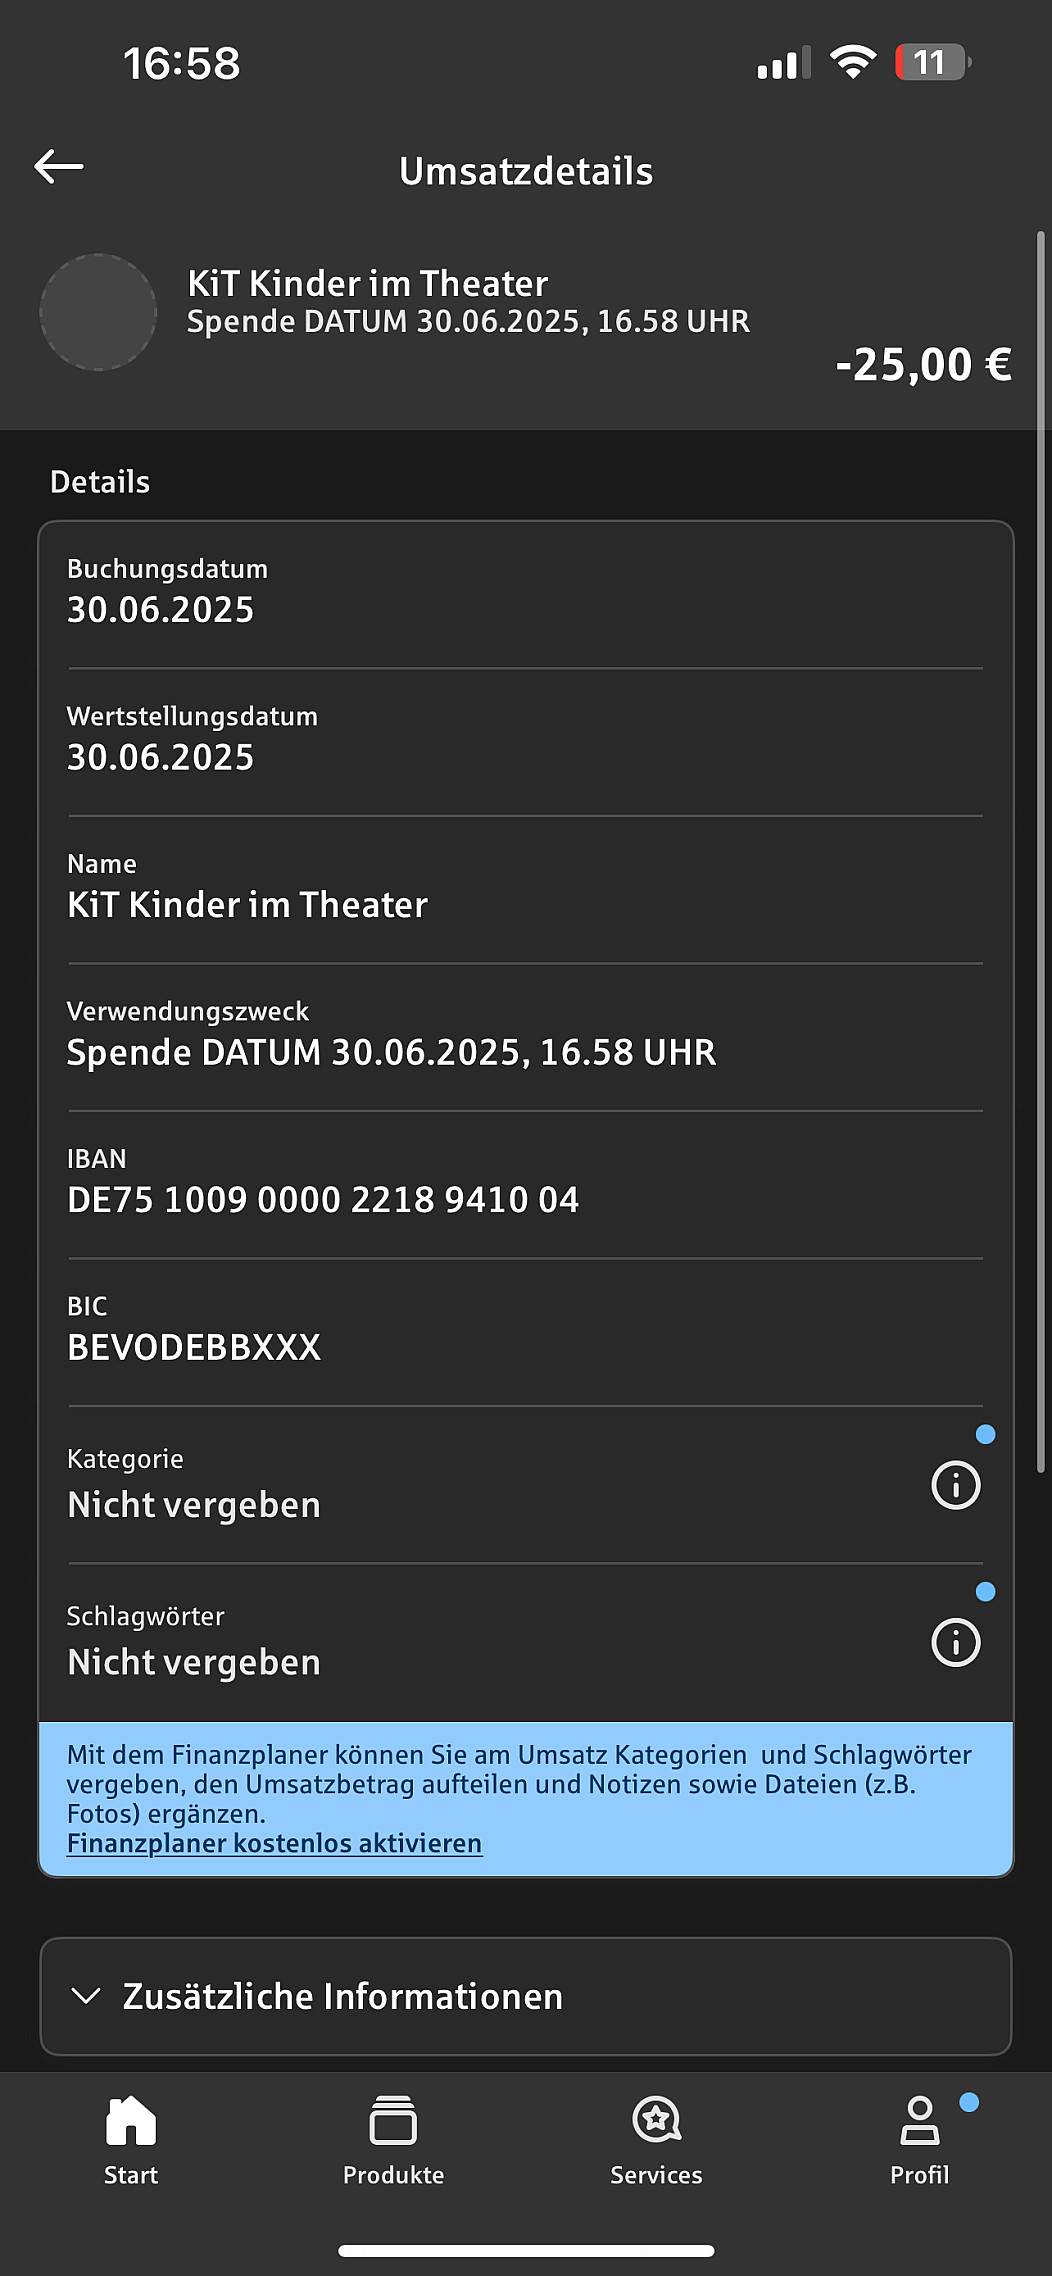The width and height of the screenshot is (1052, 2276).
Task: Select the Kategorie 'Nicht vergeben' value
Action: 194,1505
